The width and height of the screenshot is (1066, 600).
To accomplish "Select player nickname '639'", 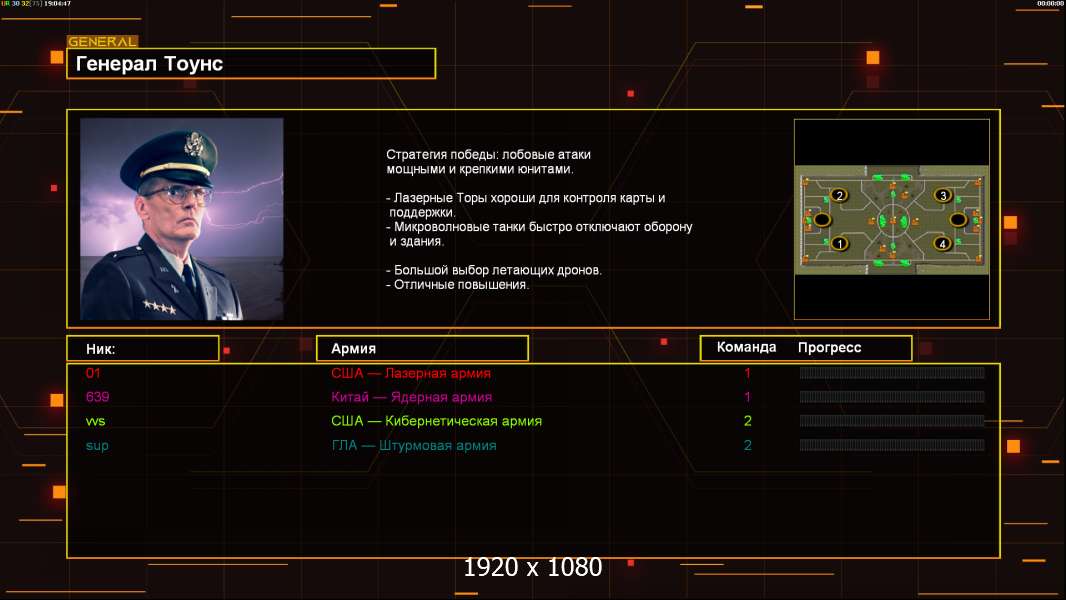I will pos(97,397).
